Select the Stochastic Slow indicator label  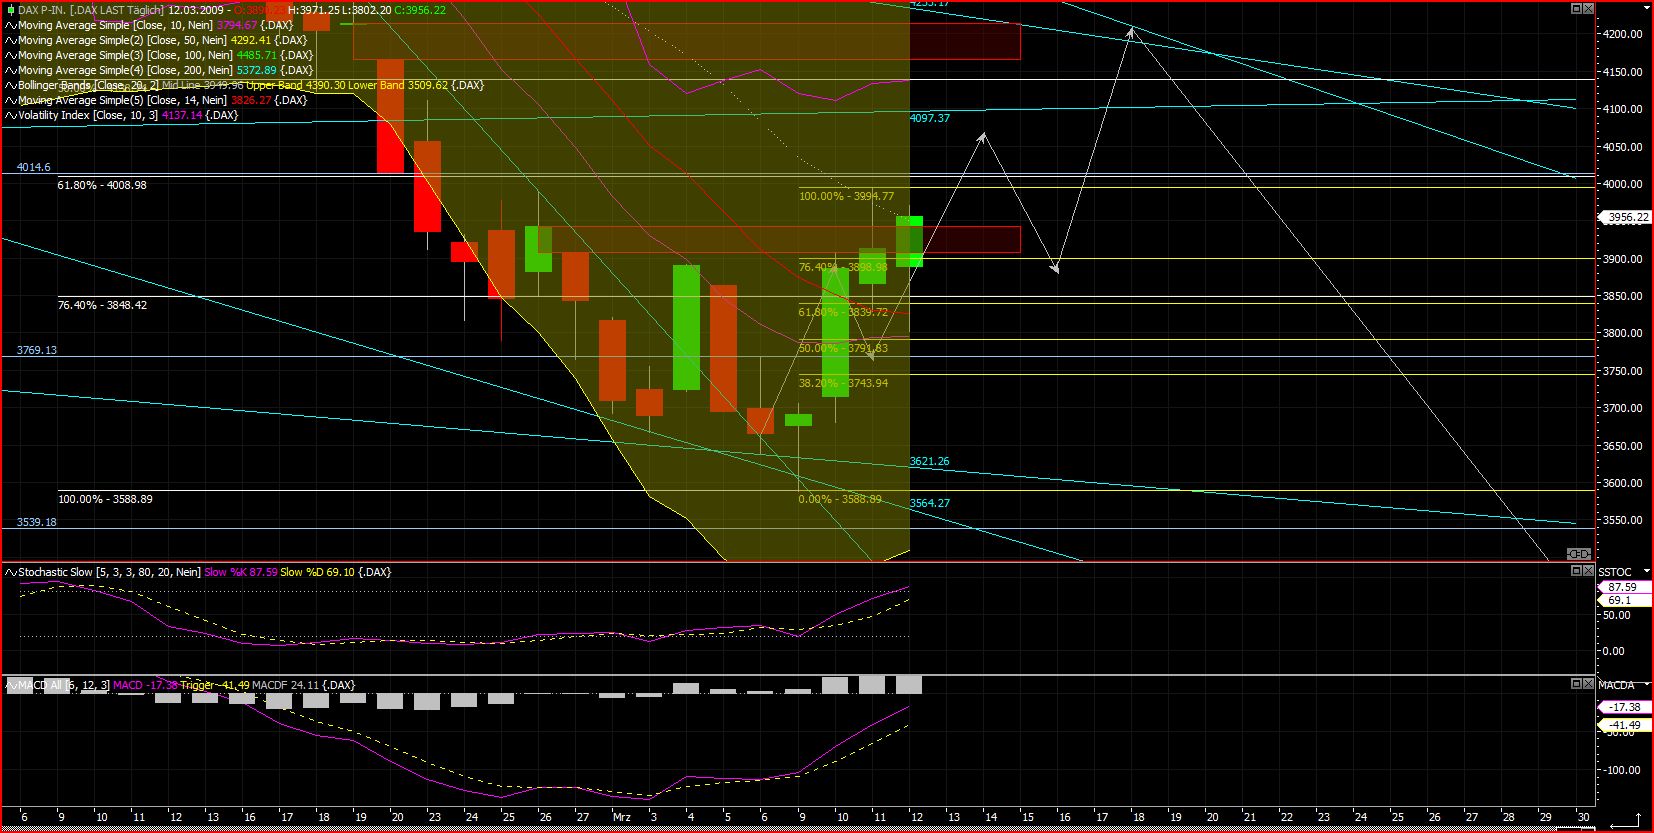(x=109, y=572)
